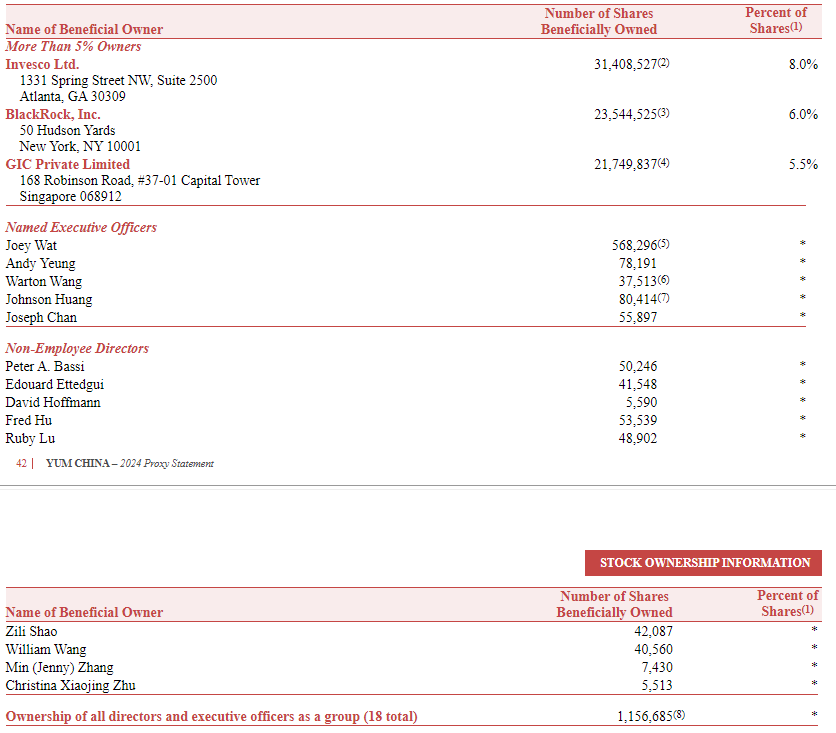Click the page number 42 in the footer
The image size is (836, 733).
click(x=21, y=464)
